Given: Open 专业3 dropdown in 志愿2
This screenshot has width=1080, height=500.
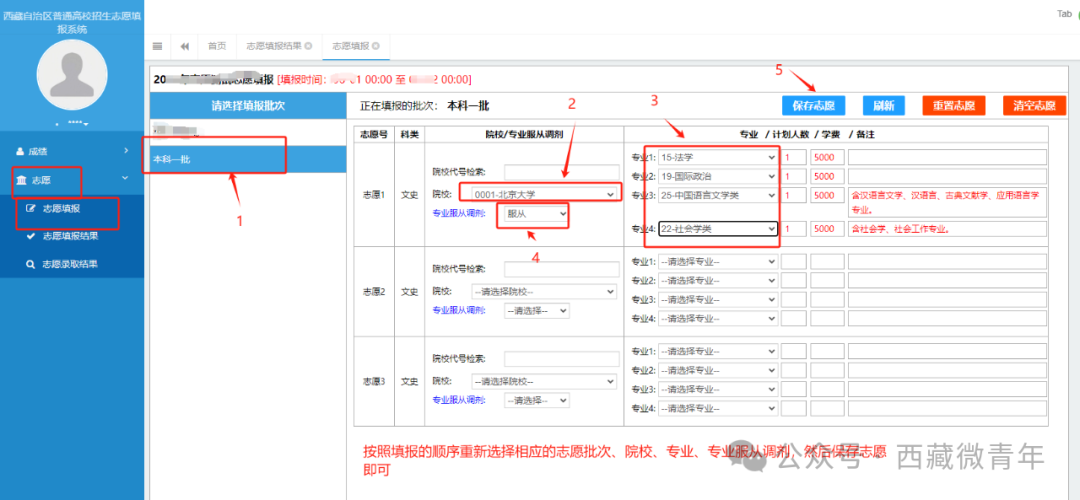Looking at the screenshot, I should [718, 300].
